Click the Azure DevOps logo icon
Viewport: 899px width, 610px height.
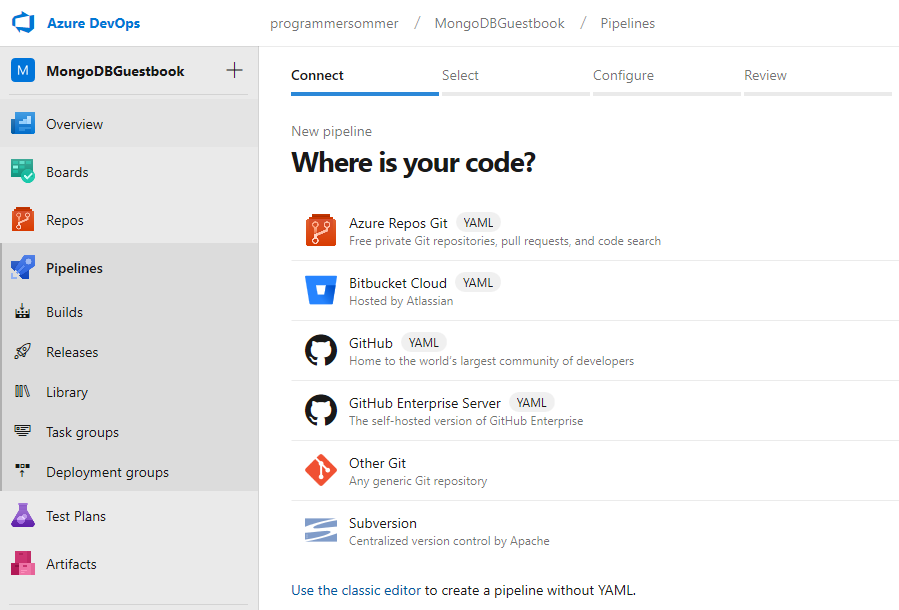pos(22,22)
